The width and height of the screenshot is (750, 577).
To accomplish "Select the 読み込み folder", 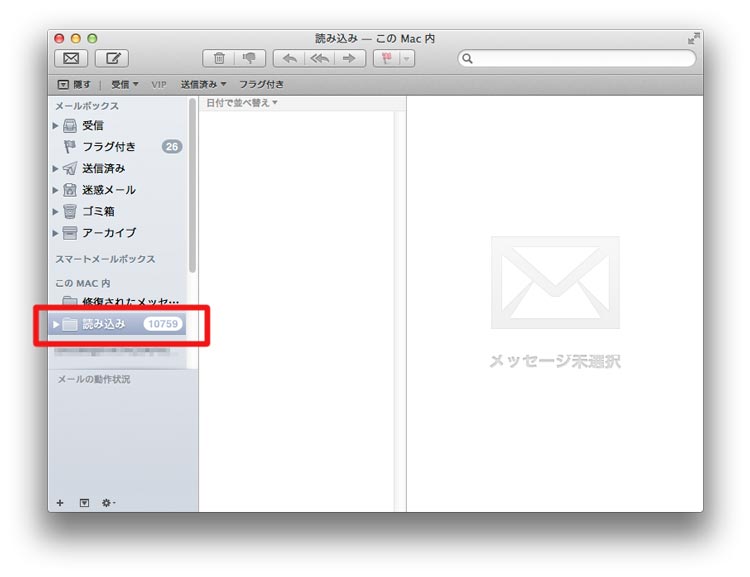I will (104, 324).
